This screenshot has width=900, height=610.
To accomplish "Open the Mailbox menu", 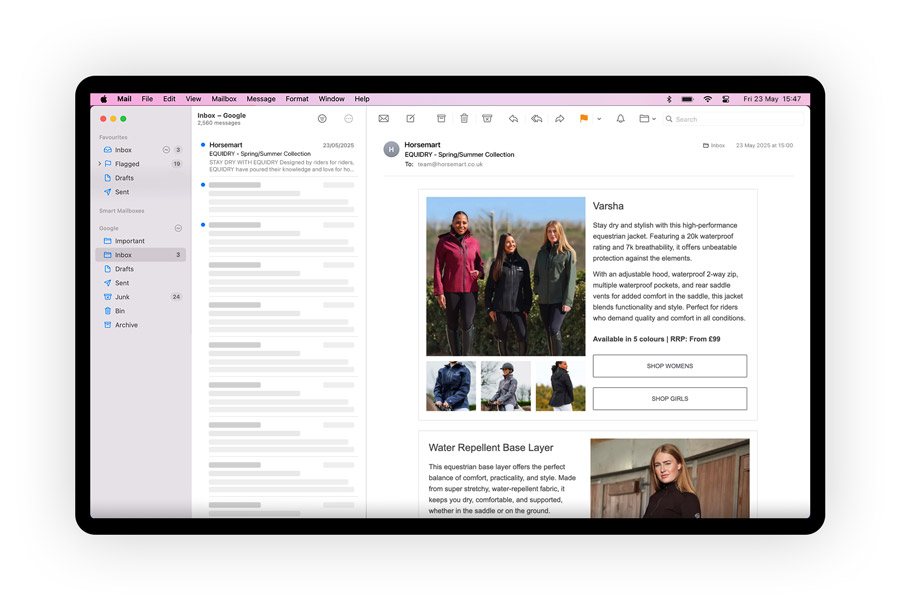I will pyautogui.click(x=224, y=99).
